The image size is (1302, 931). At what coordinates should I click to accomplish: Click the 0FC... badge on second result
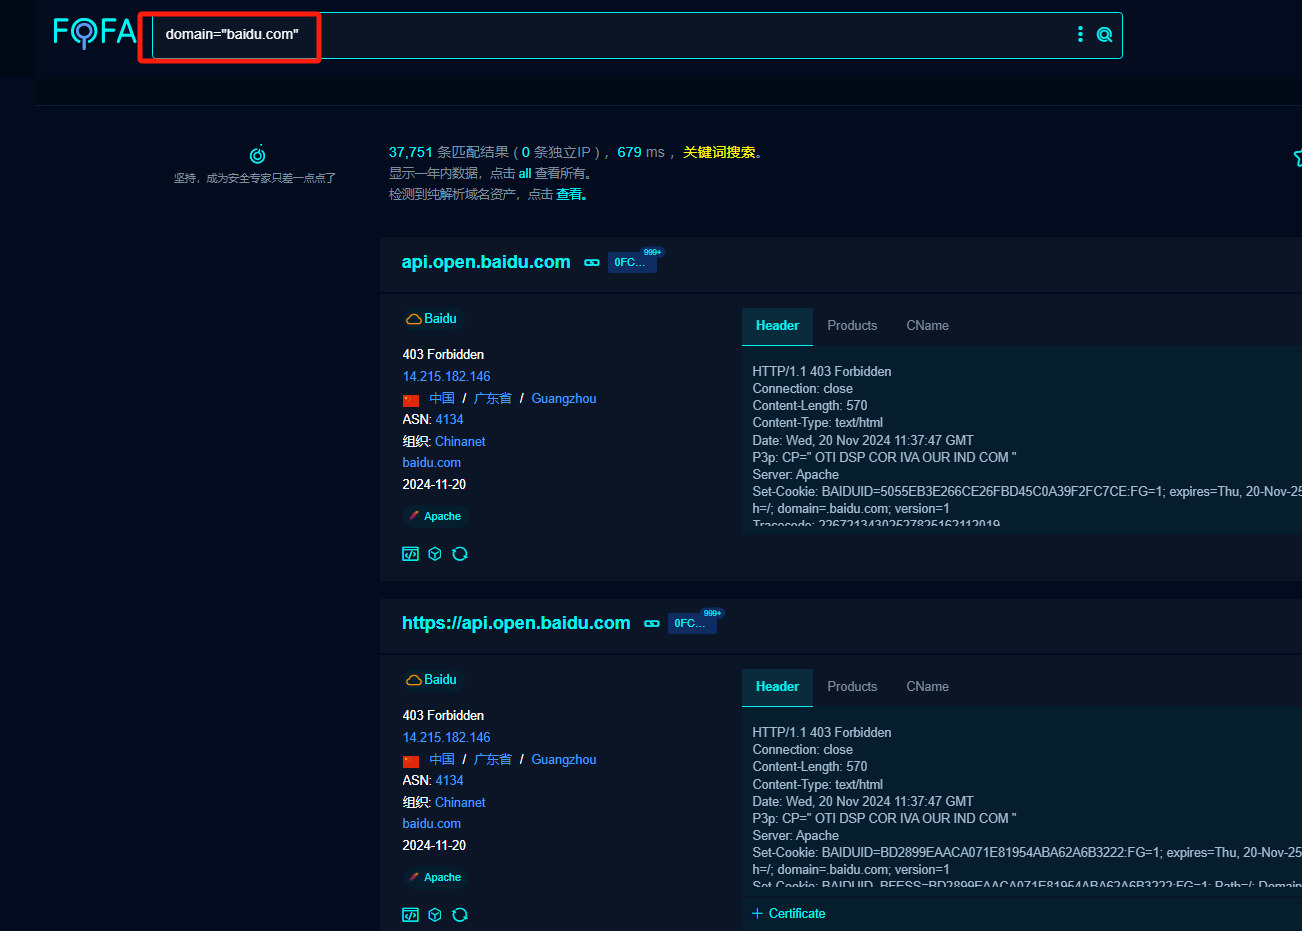tap(692, 623)
